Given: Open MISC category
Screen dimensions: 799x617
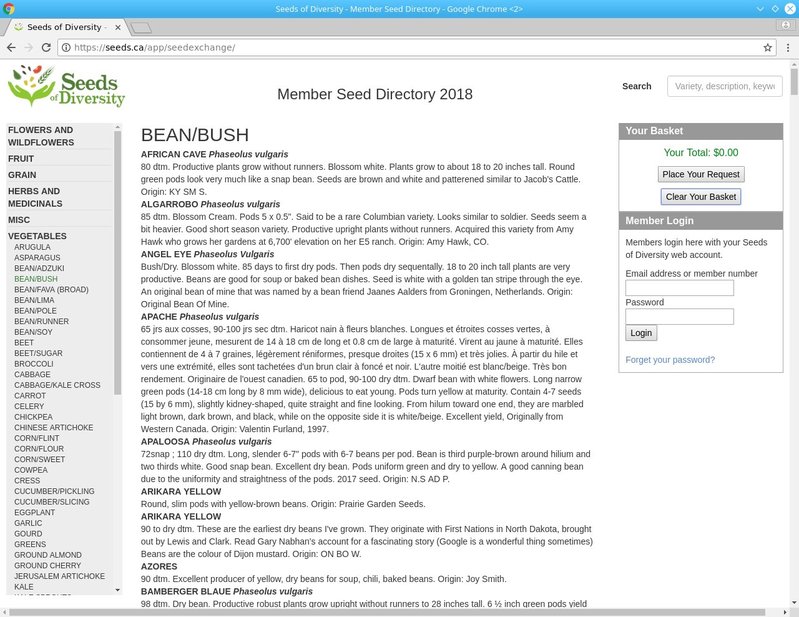Looking at the screenshot, I should tap(19, 220).
